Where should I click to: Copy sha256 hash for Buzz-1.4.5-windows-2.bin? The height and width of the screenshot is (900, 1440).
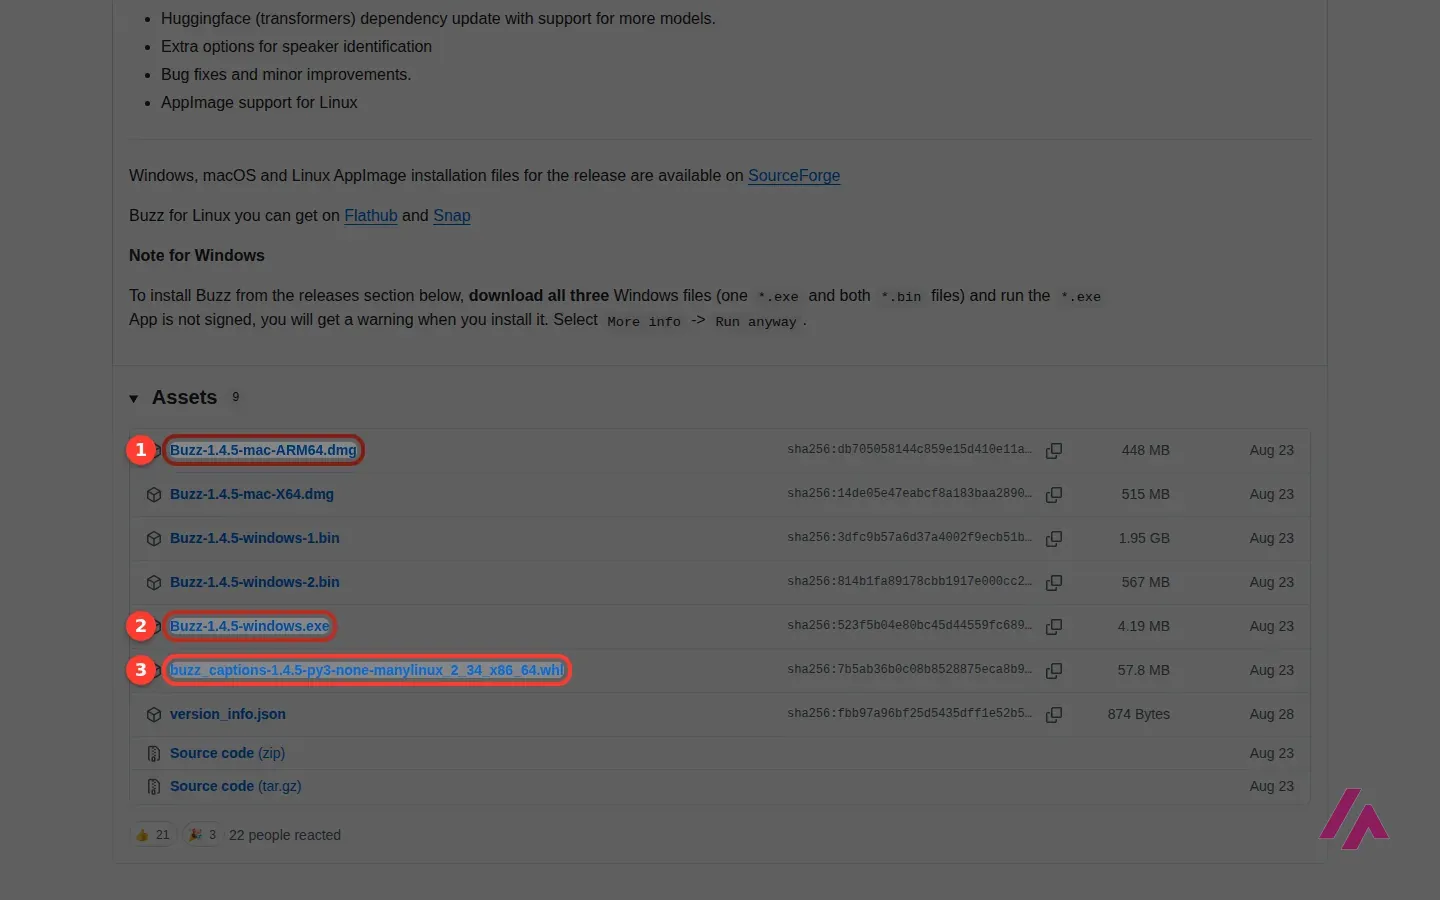[x=1054, y=583]
